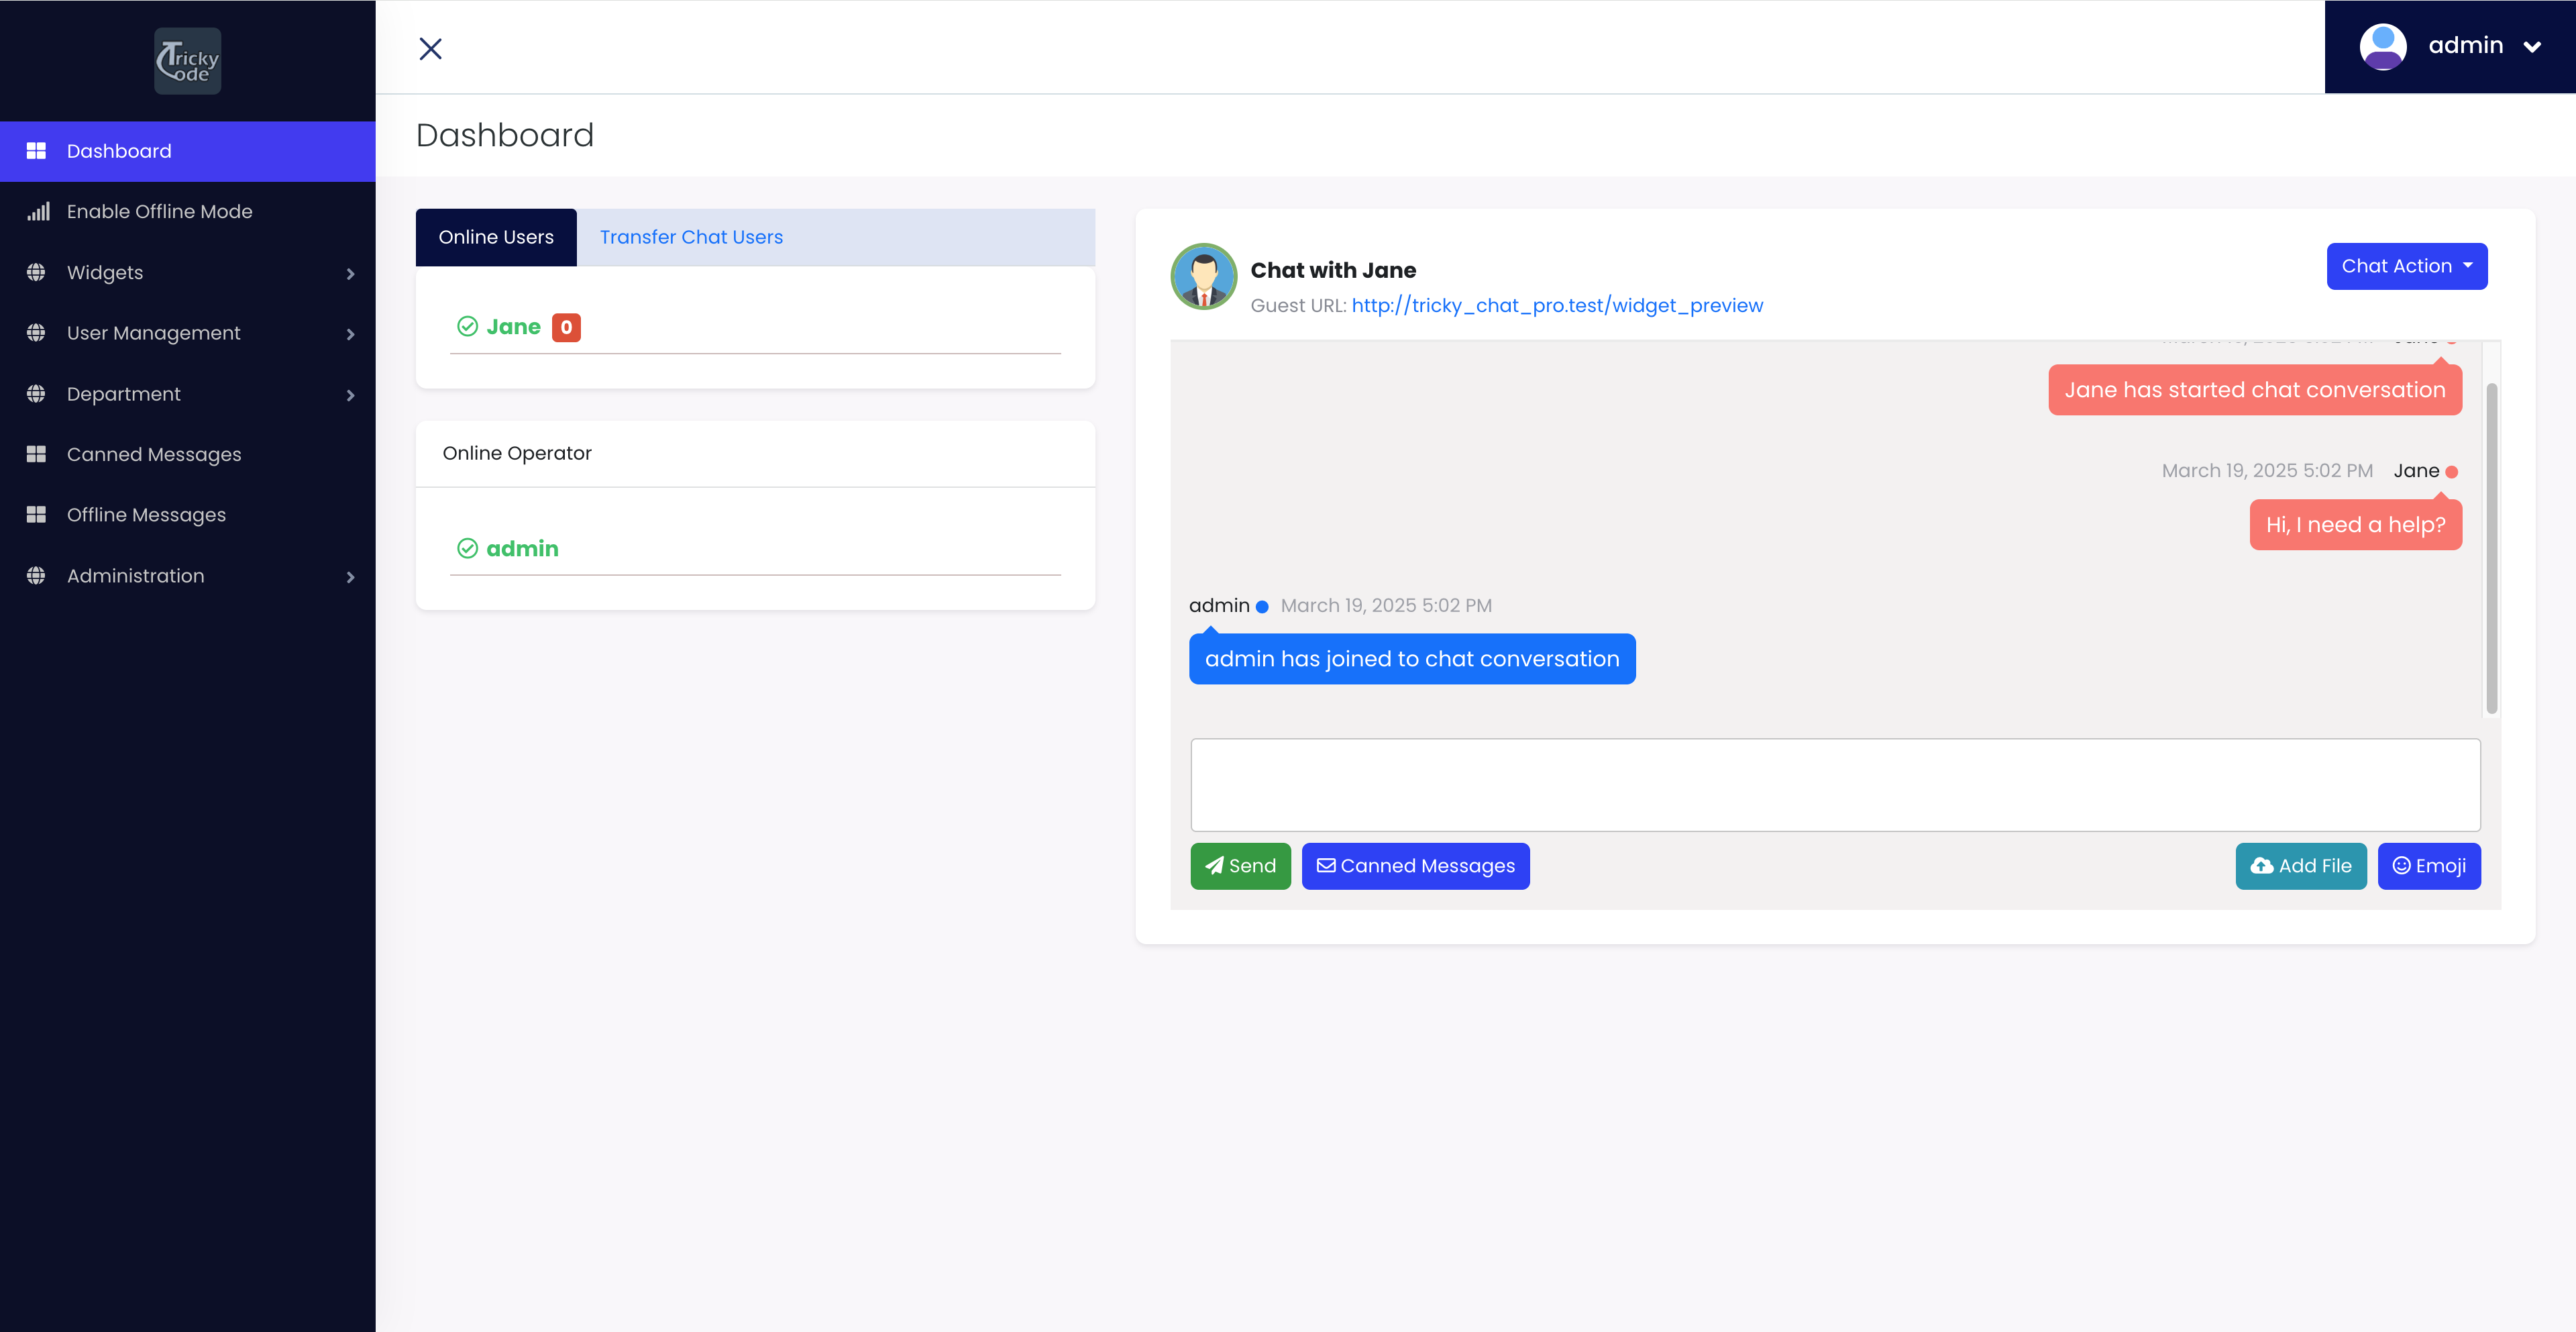This screenshot has height=1332, width=2576.
Task: Open the Chat Action dropdown
Action: click(2406, 266)
